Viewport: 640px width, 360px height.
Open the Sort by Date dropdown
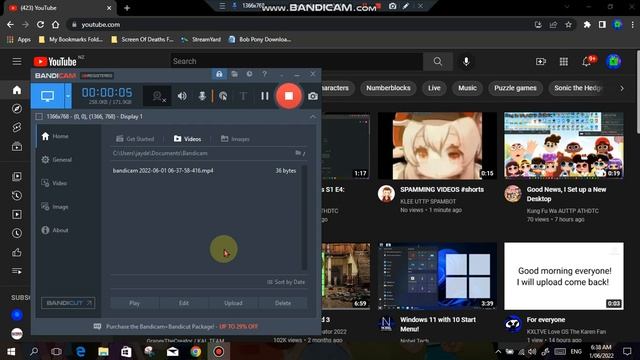286,282
